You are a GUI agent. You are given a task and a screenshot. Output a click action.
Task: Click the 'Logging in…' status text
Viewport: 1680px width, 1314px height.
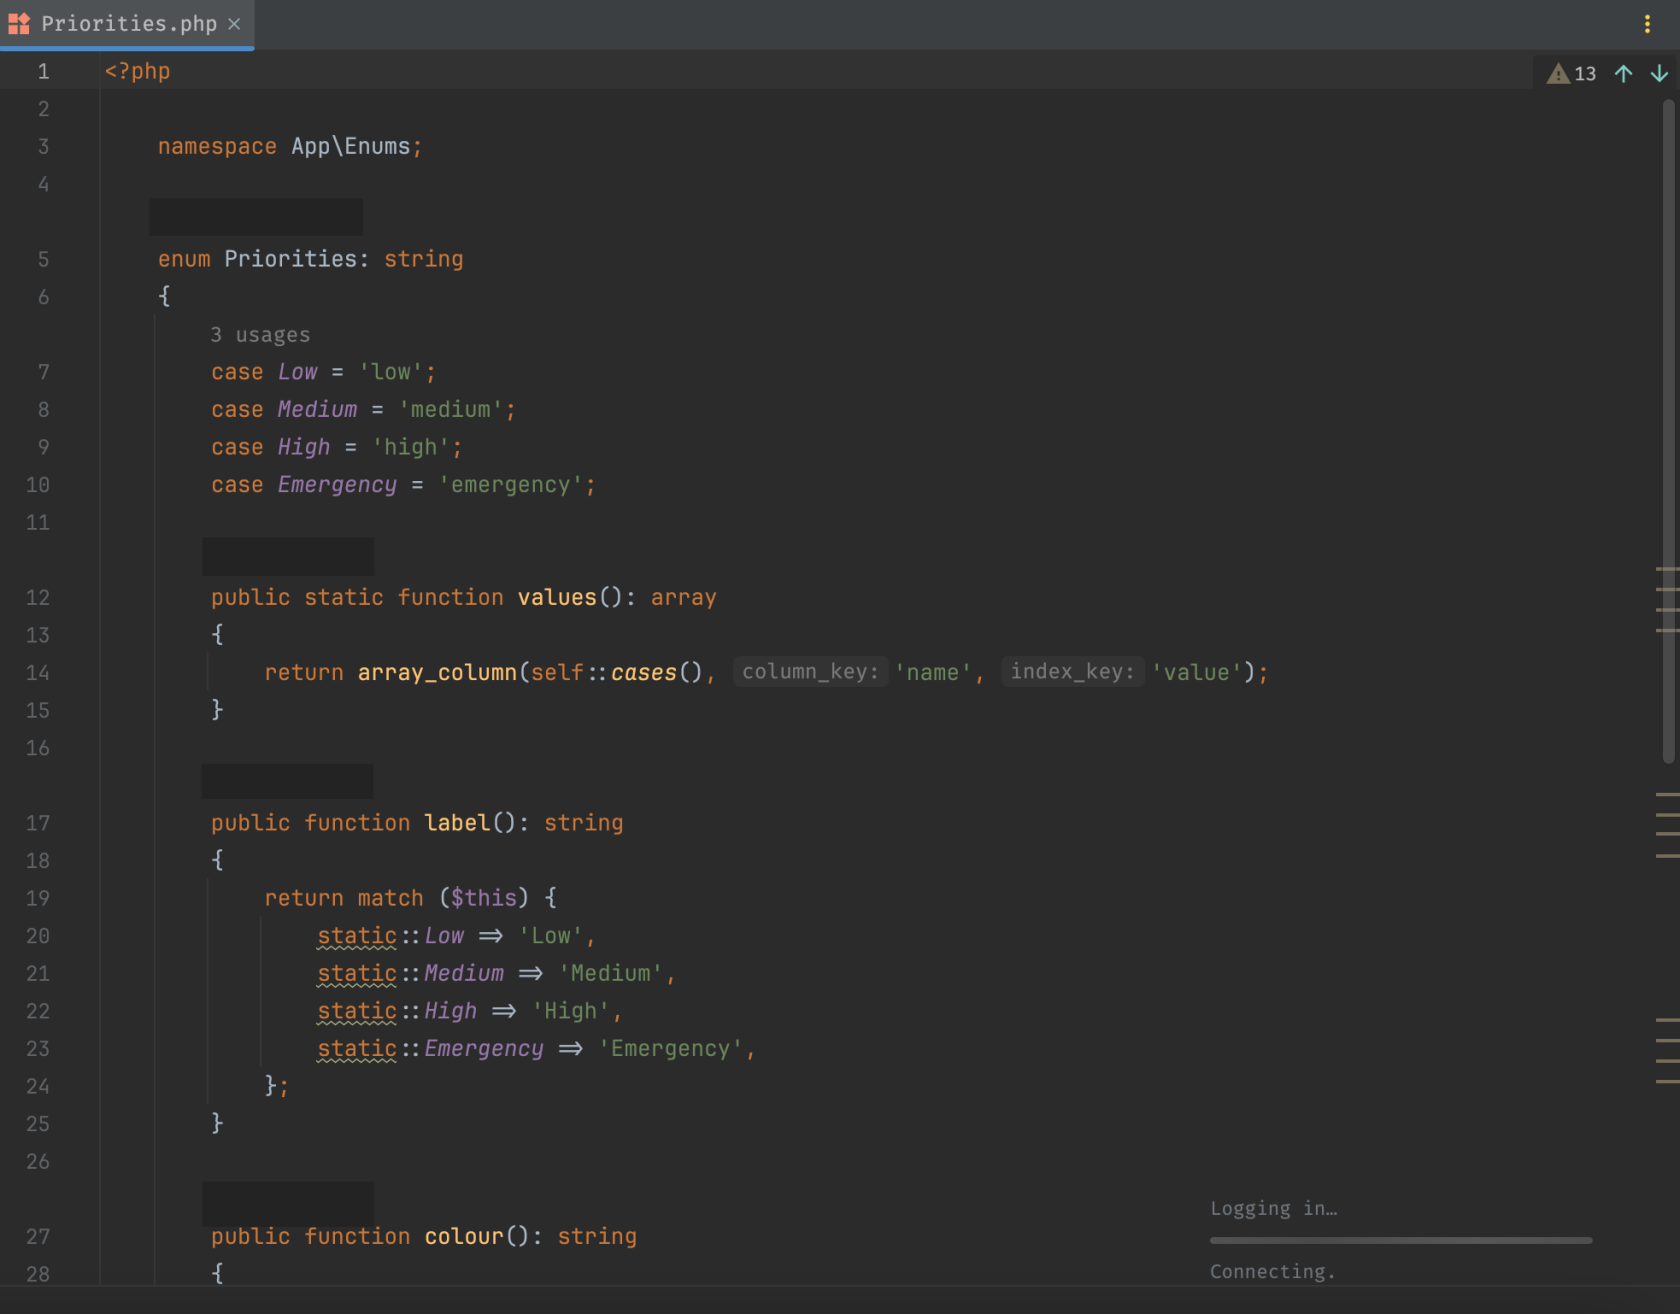(x=1274, y=1208)
